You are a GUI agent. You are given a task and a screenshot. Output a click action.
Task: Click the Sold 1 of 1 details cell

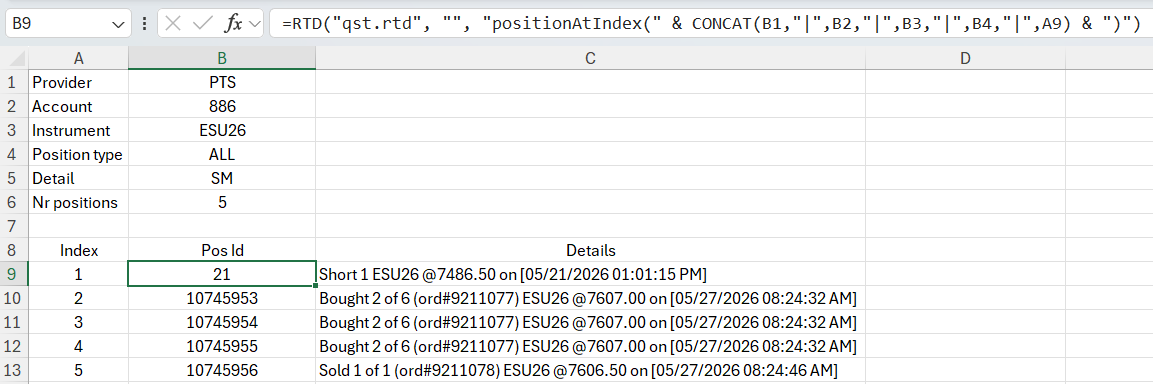pos(590,370)
